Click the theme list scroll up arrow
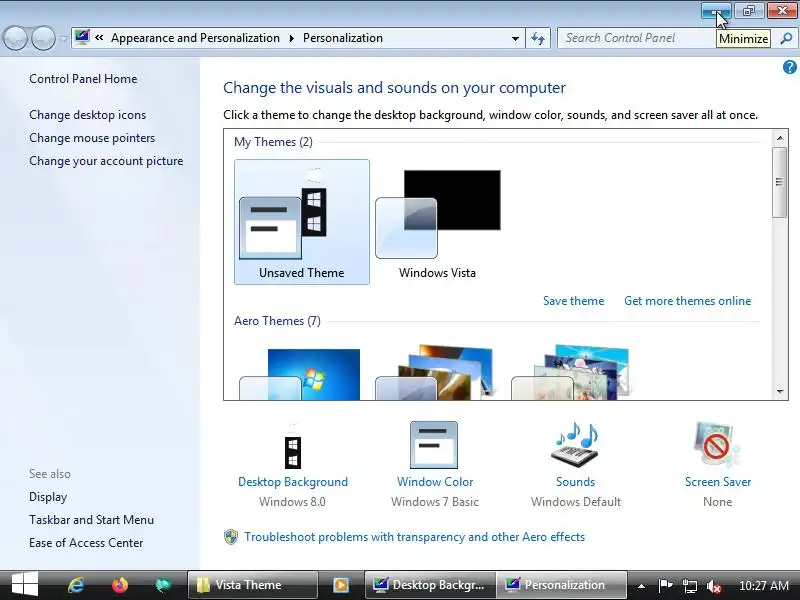Image resolution: width=800 pixels, height=600 pixels. 780,138
